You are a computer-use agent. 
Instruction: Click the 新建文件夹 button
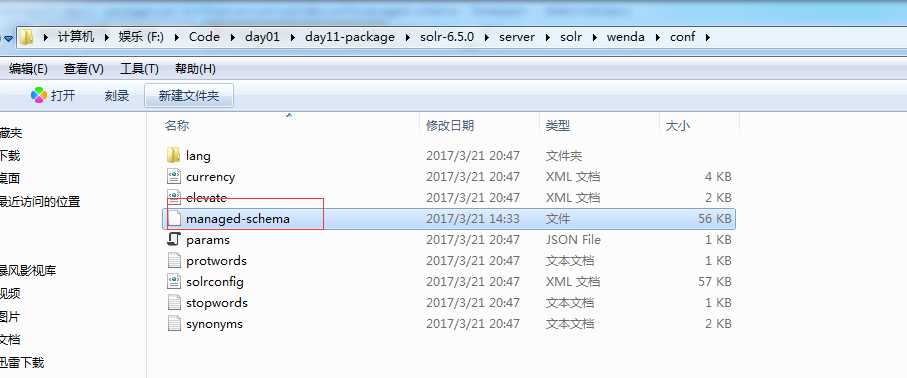(189, 96)
